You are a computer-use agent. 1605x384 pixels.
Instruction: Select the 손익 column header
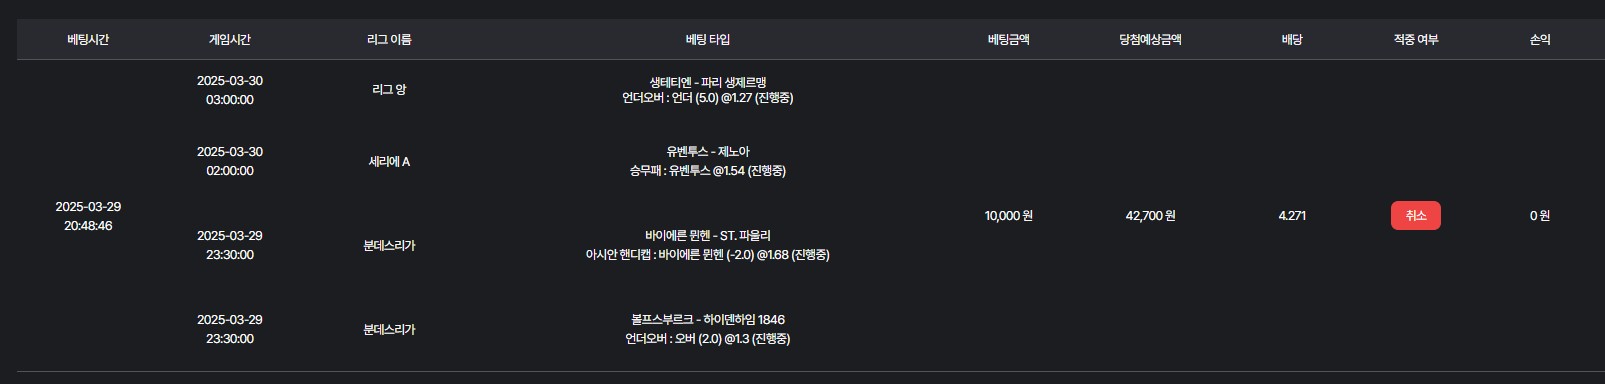(x=1540, y=39)
